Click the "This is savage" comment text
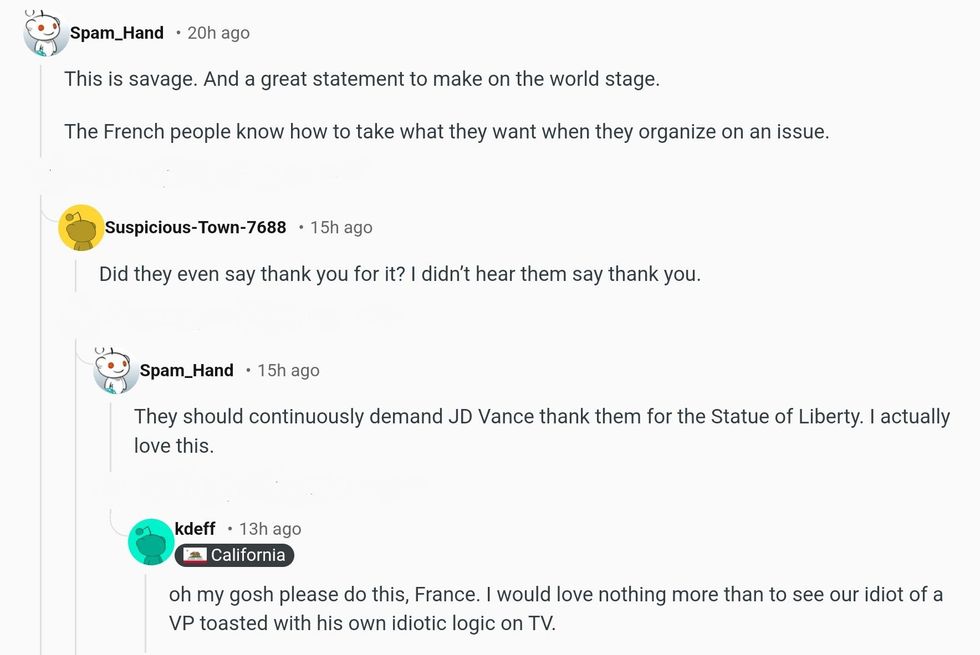 point(361,78)
